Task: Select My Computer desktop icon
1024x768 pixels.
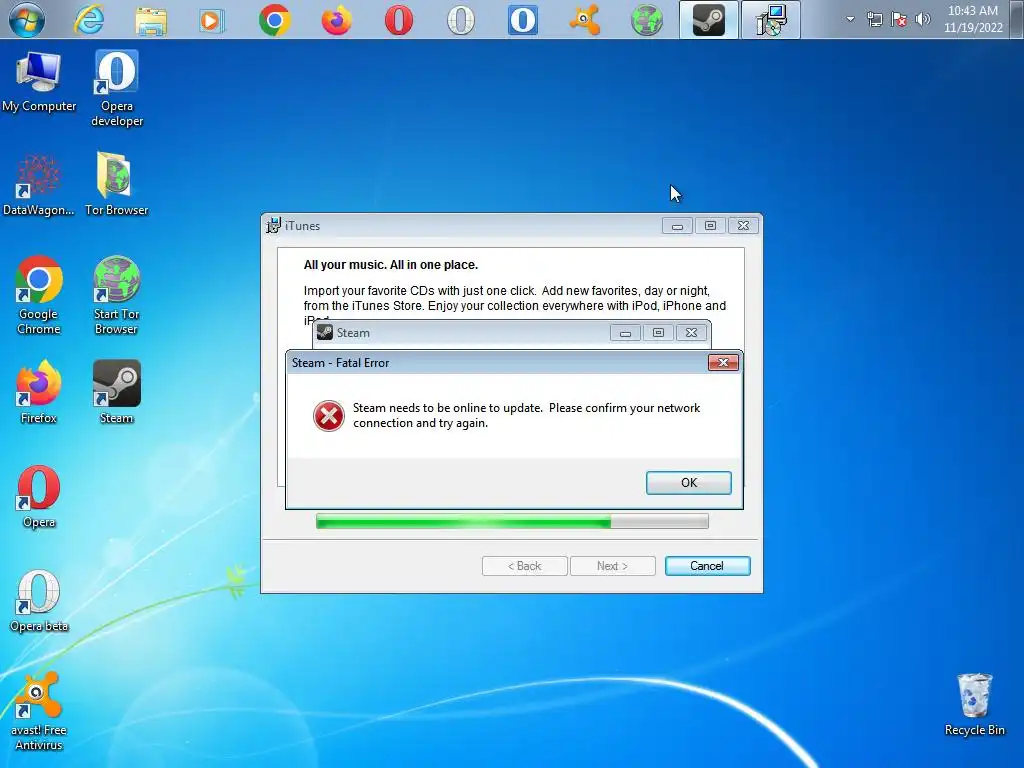Action: [x=39, y=82]
